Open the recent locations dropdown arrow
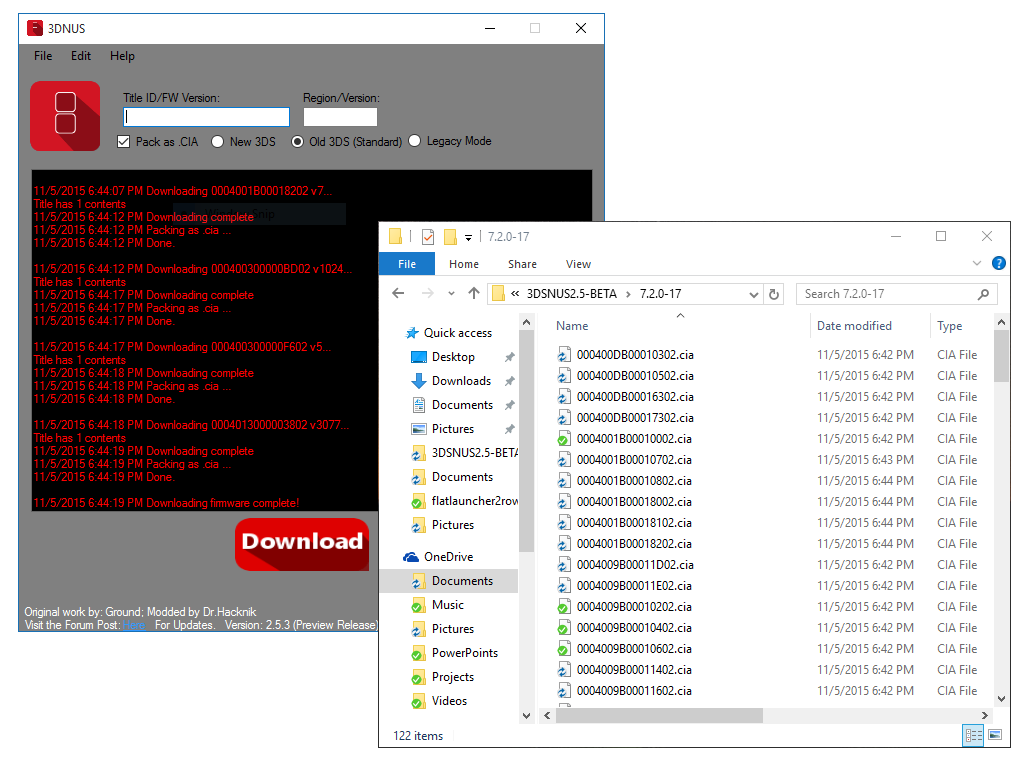The image size is (1024, 768). 451,294
